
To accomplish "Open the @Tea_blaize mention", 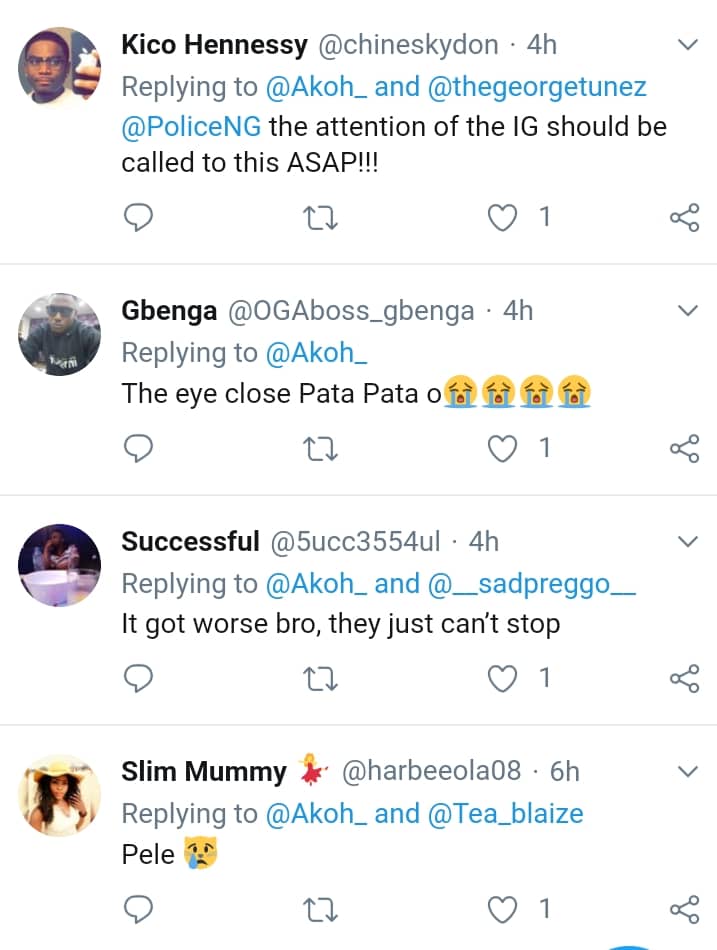I will (505, 813).
